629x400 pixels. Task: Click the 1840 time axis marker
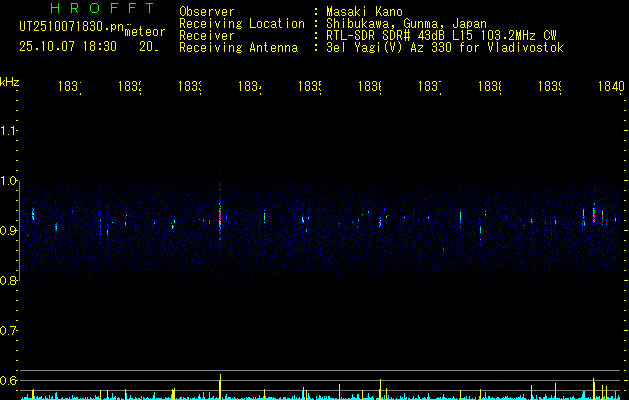tap(610, 87)
